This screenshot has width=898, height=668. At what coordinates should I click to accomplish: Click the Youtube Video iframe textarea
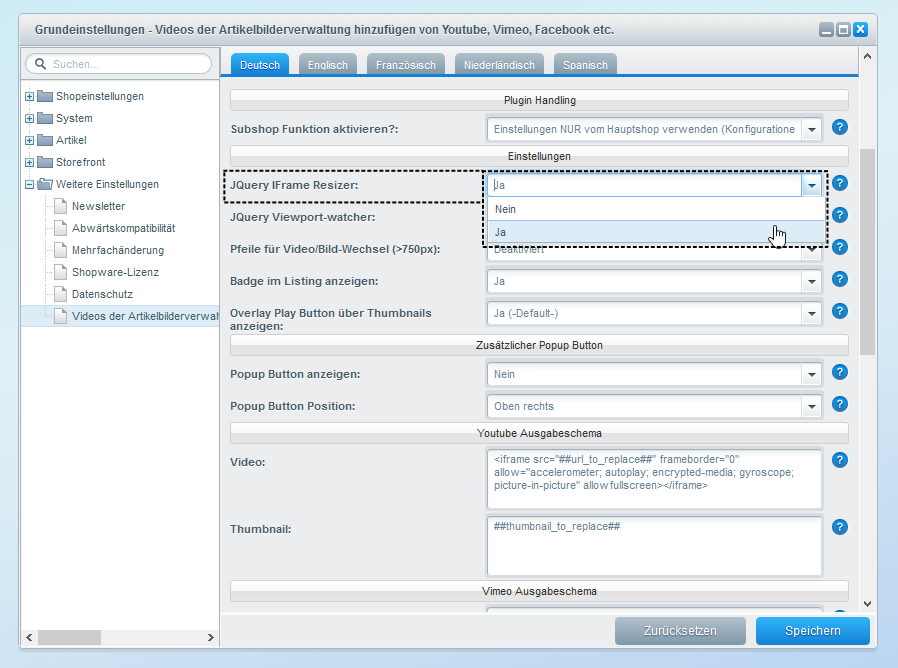click(x=655, y=478)
